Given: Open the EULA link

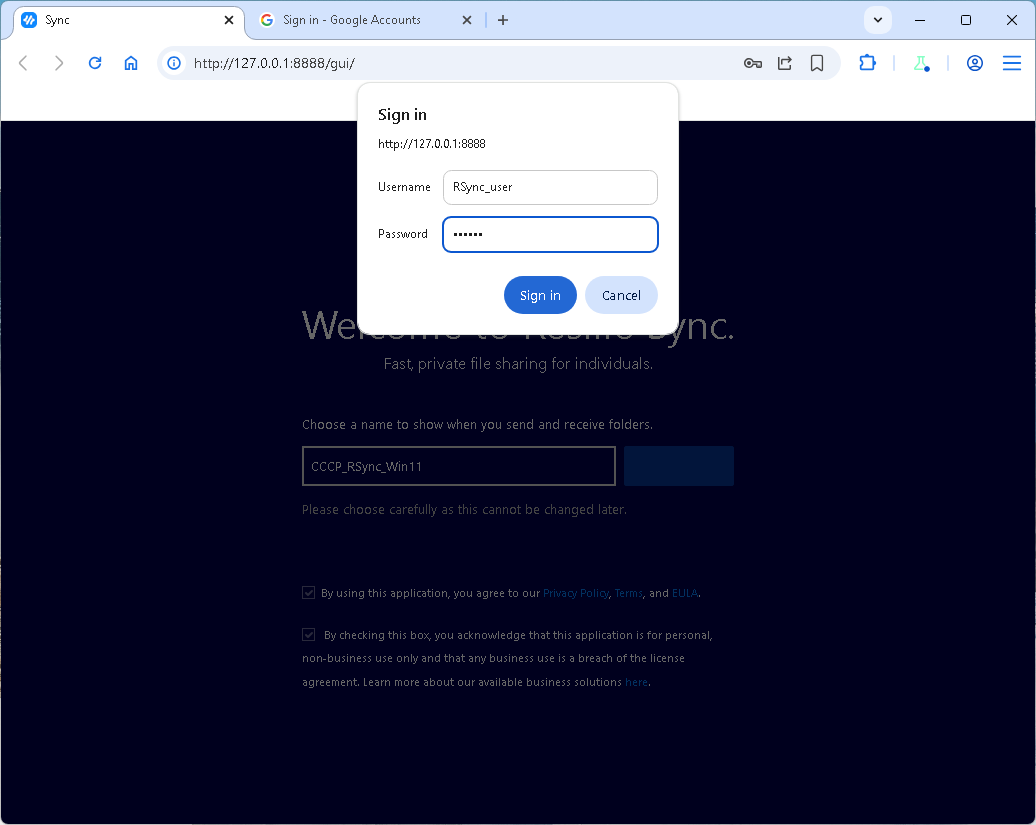Looking at the screenshot, I should click(x=684, y=593).
